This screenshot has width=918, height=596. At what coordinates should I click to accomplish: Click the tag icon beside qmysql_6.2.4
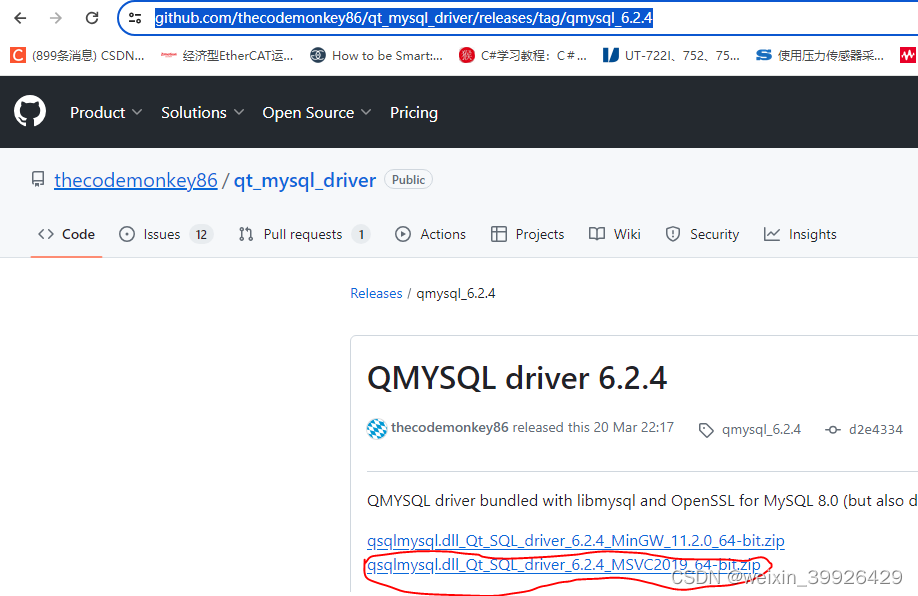point(707,429)
